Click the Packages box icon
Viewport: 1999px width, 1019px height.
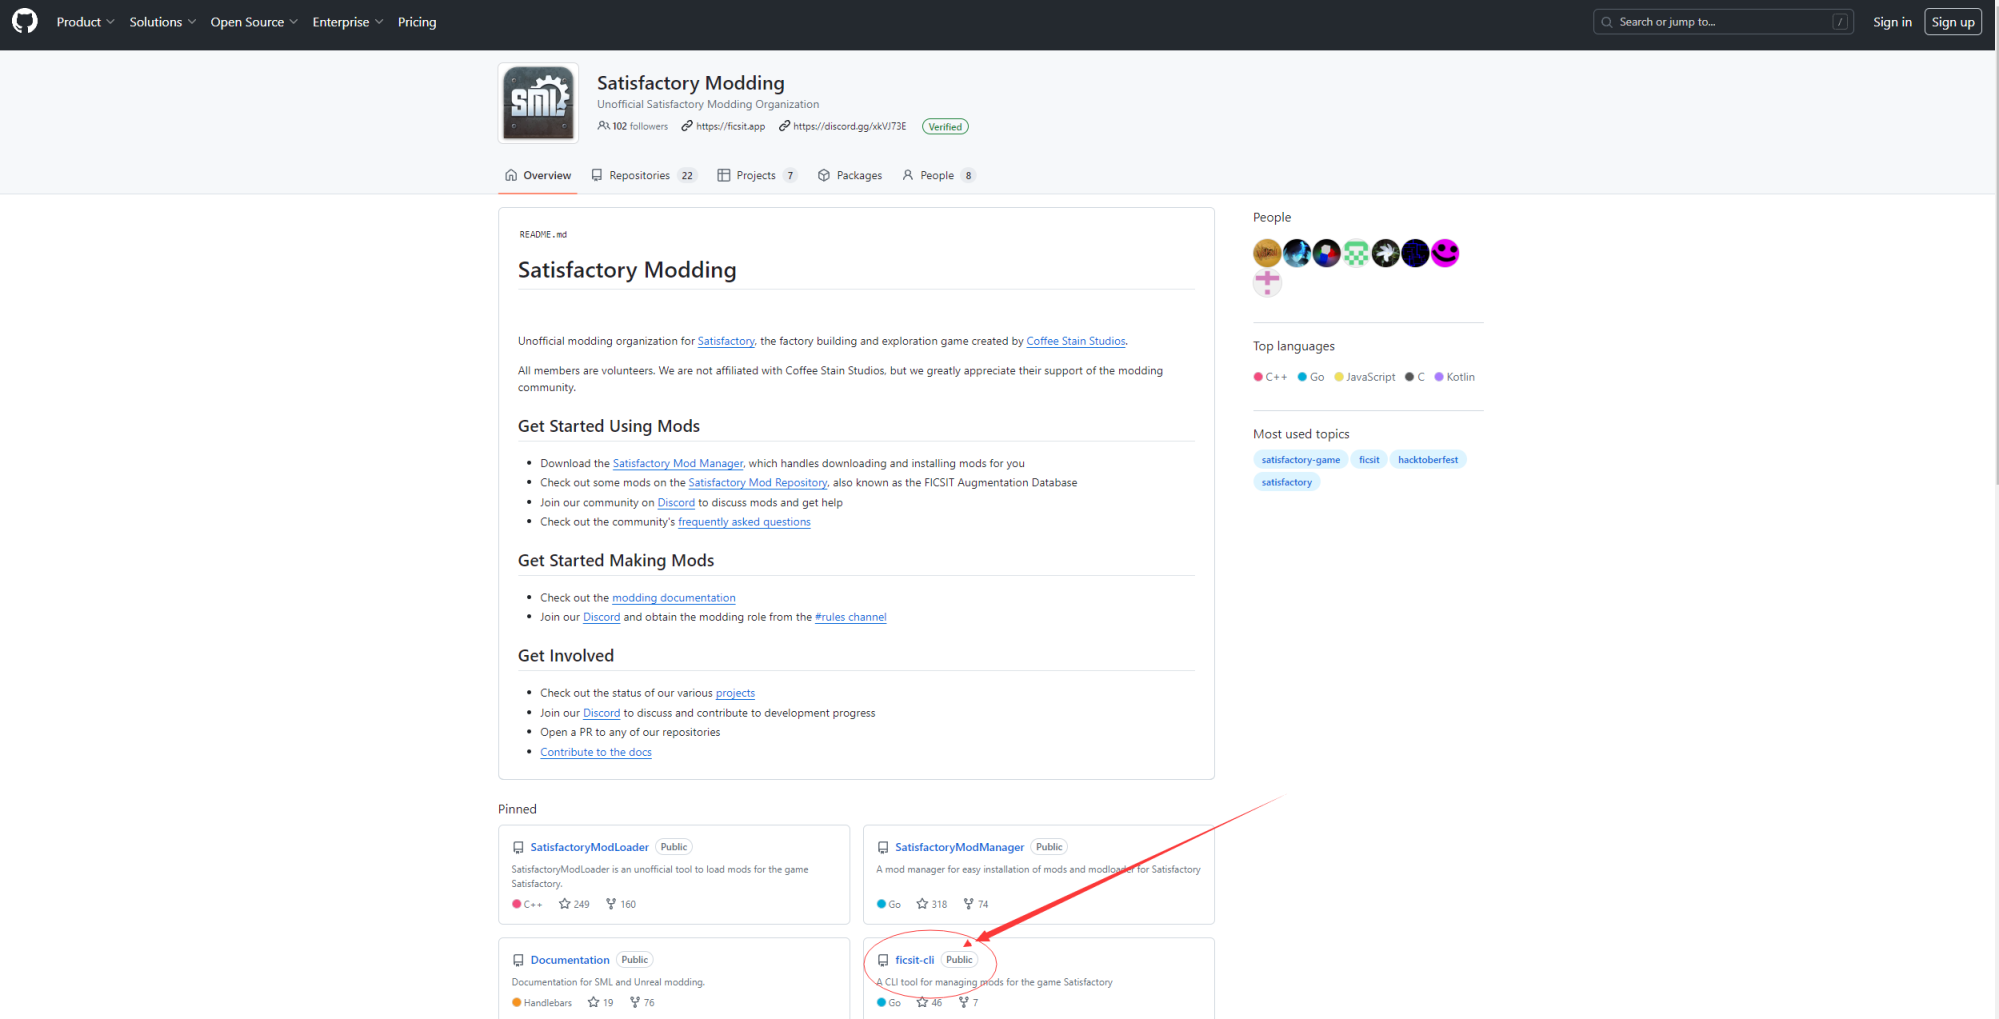click(824, 175)
